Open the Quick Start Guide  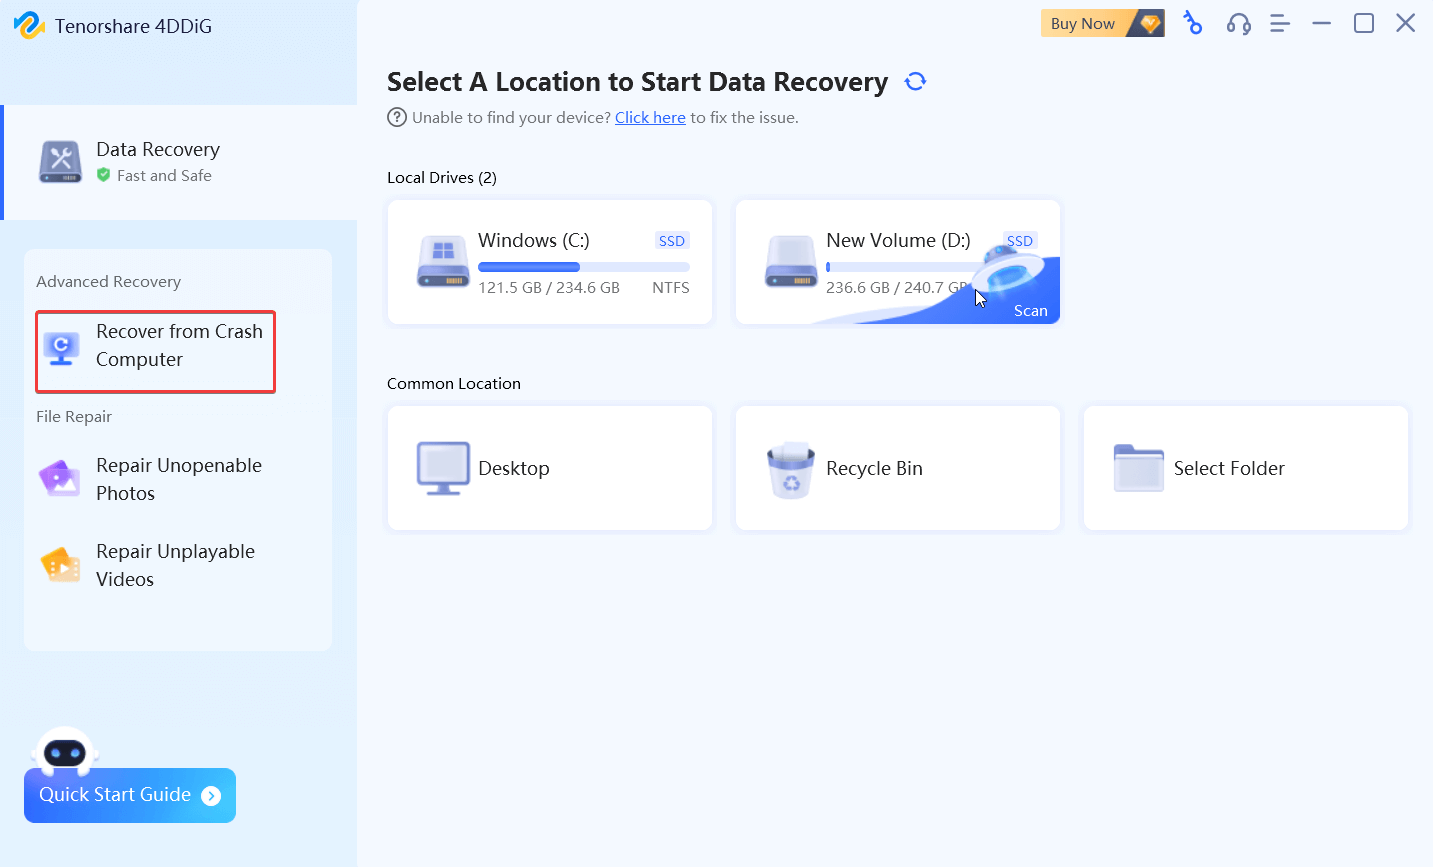130,795
